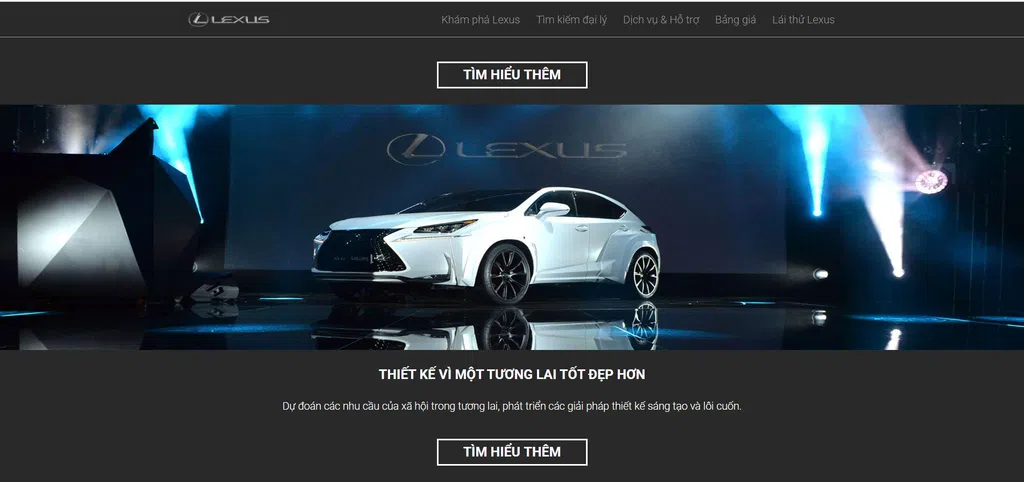The image size is (1024, 482).
Task: Click the pink round spotlight on stage
Action: coord(931,181)
